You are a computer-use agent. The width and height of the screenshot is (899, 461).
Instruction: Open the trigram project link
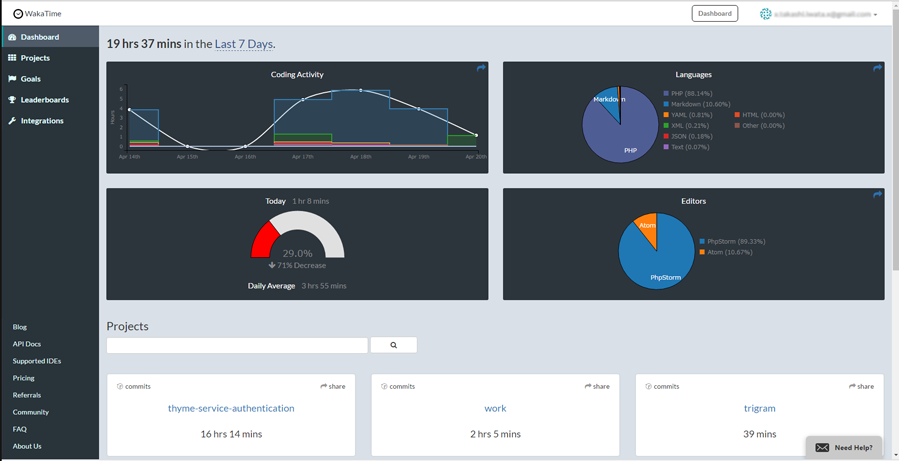pyautogui.click(x=760, y=408)
